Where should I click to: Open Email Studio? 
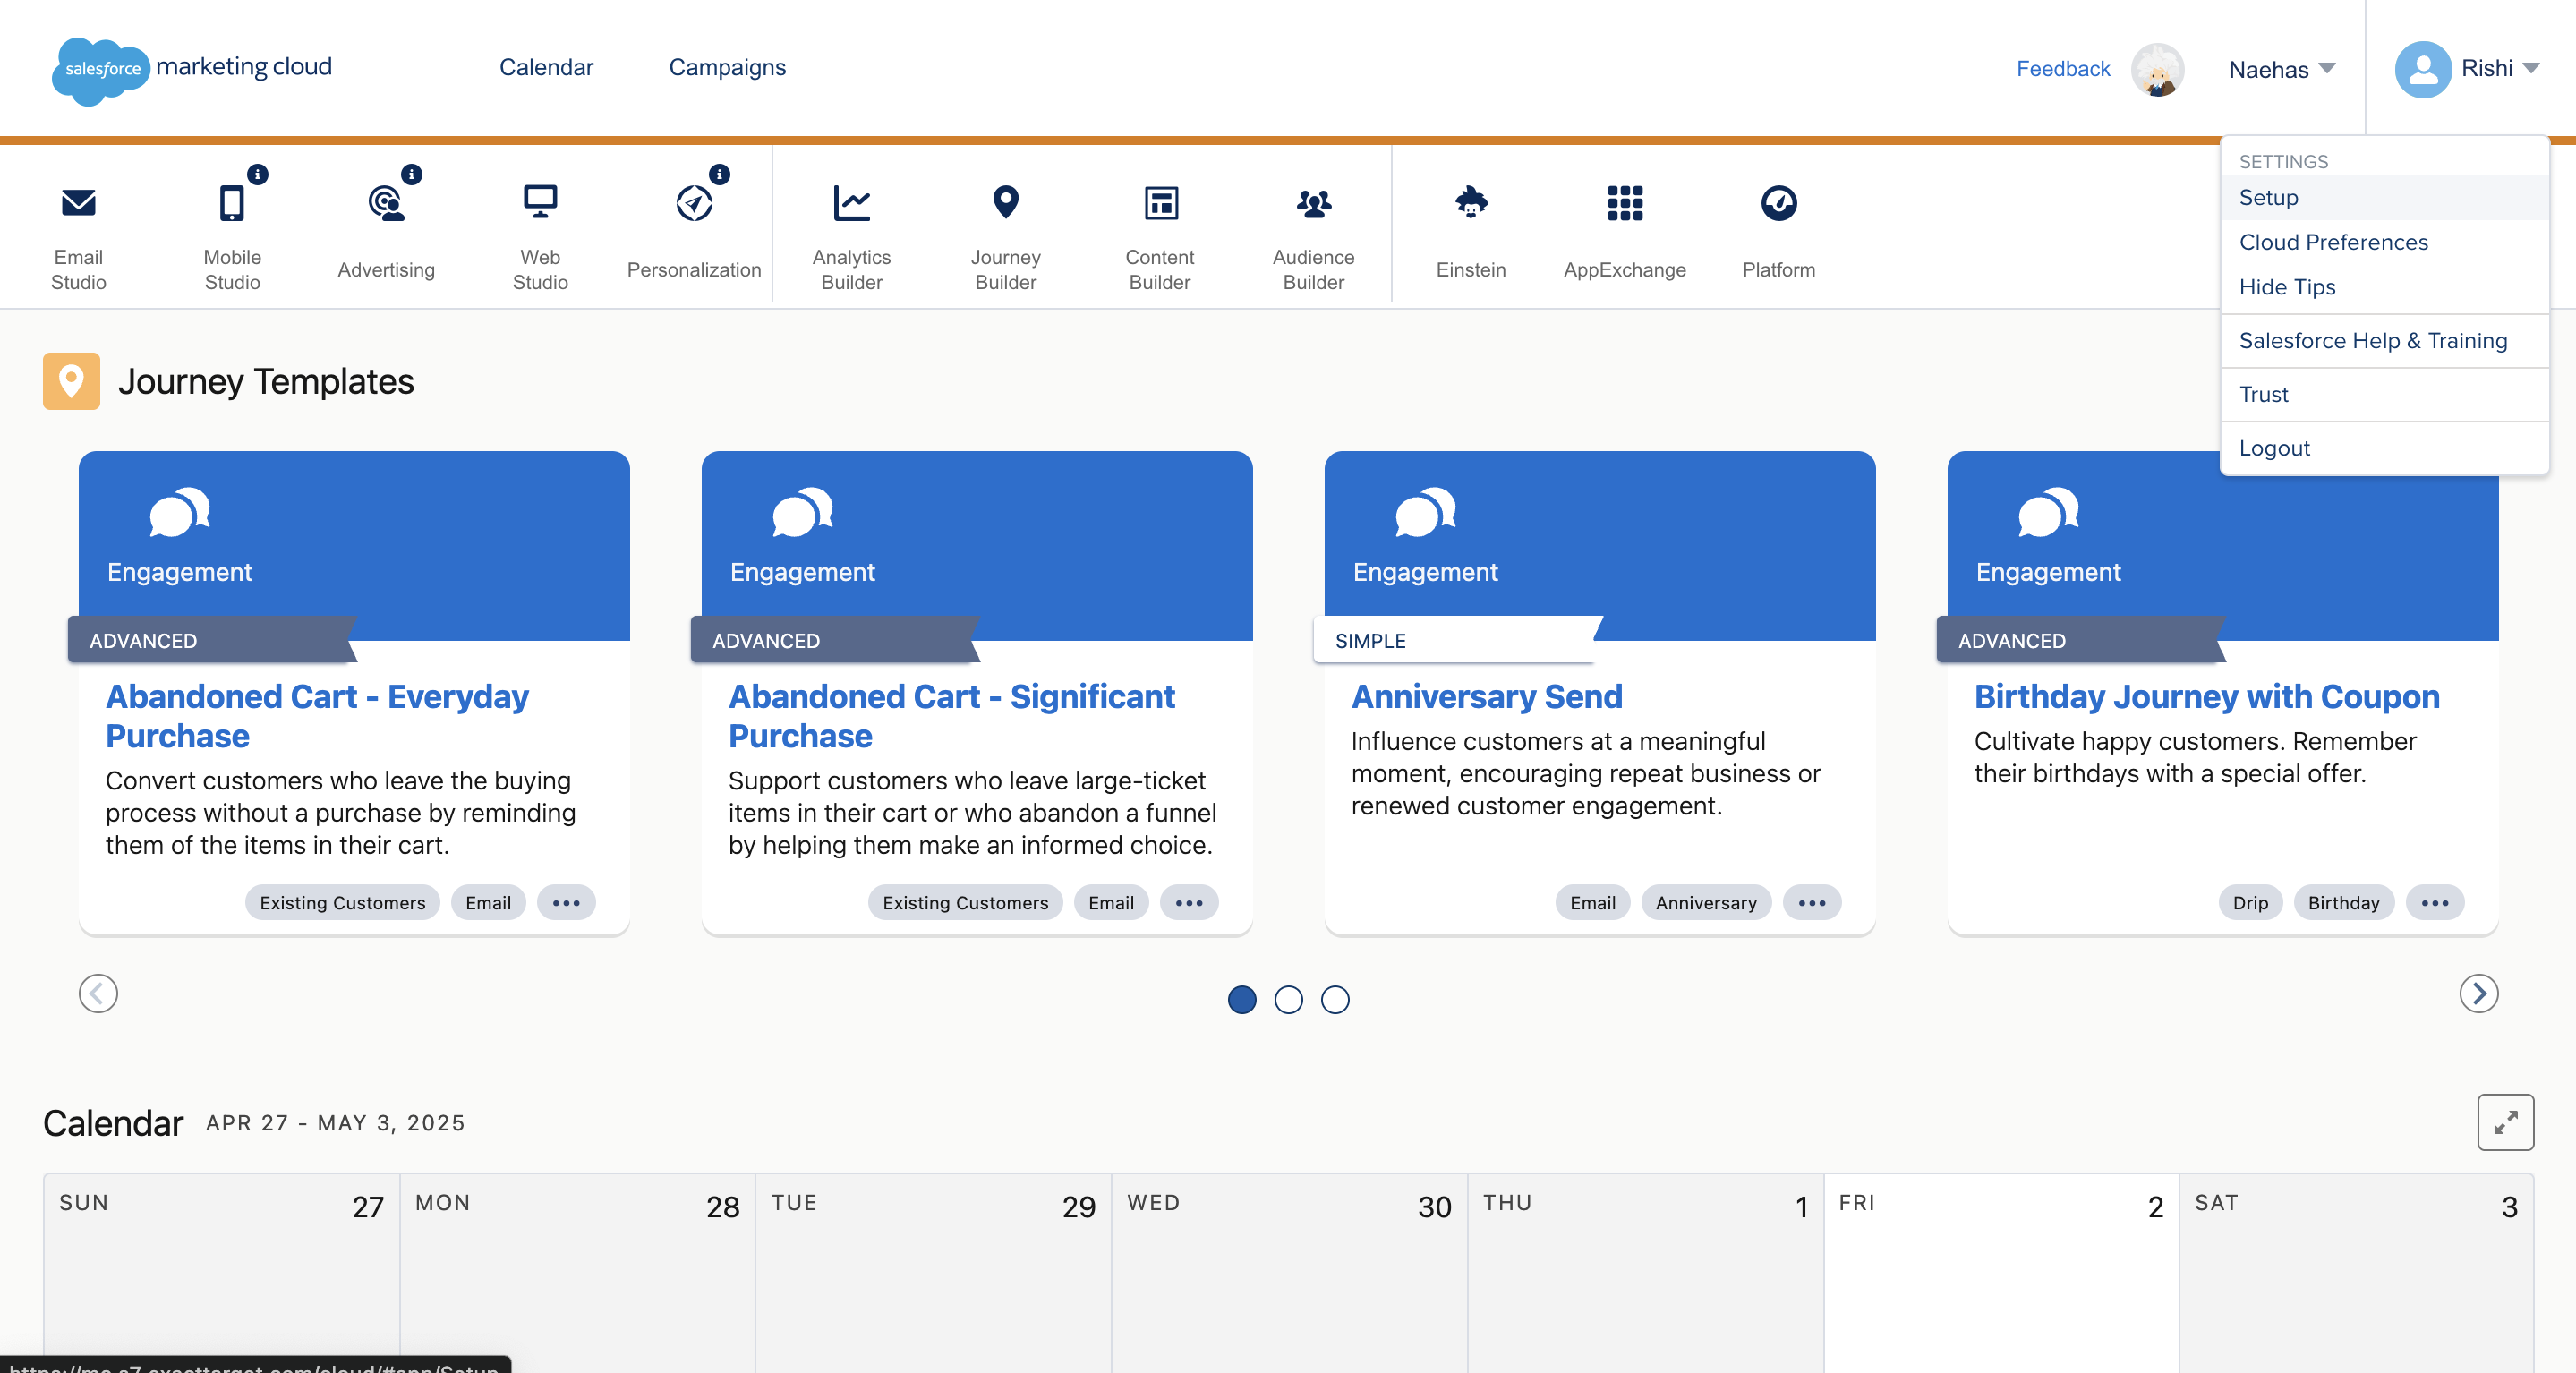point(79,228)
